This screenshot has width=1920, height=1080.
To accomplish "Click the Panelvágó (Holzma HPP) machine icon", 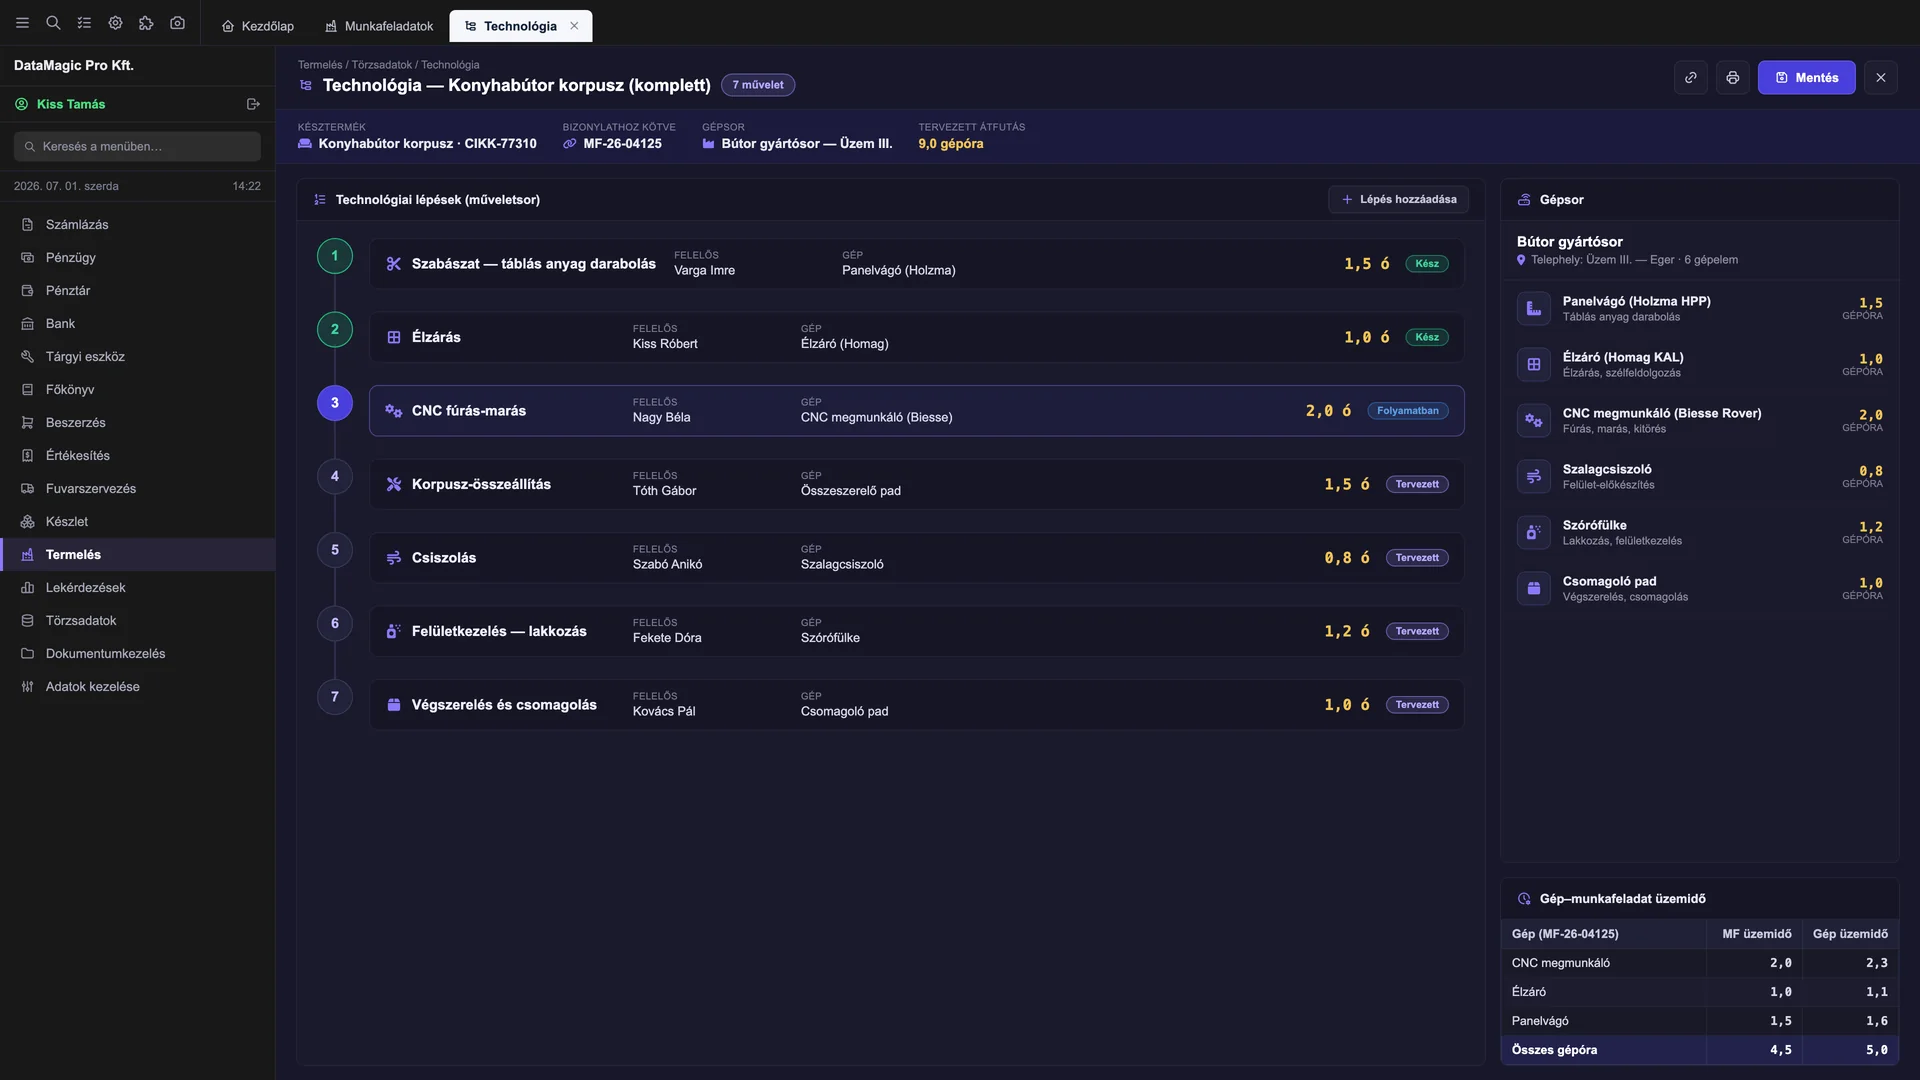I will (x=1534, y=309).
